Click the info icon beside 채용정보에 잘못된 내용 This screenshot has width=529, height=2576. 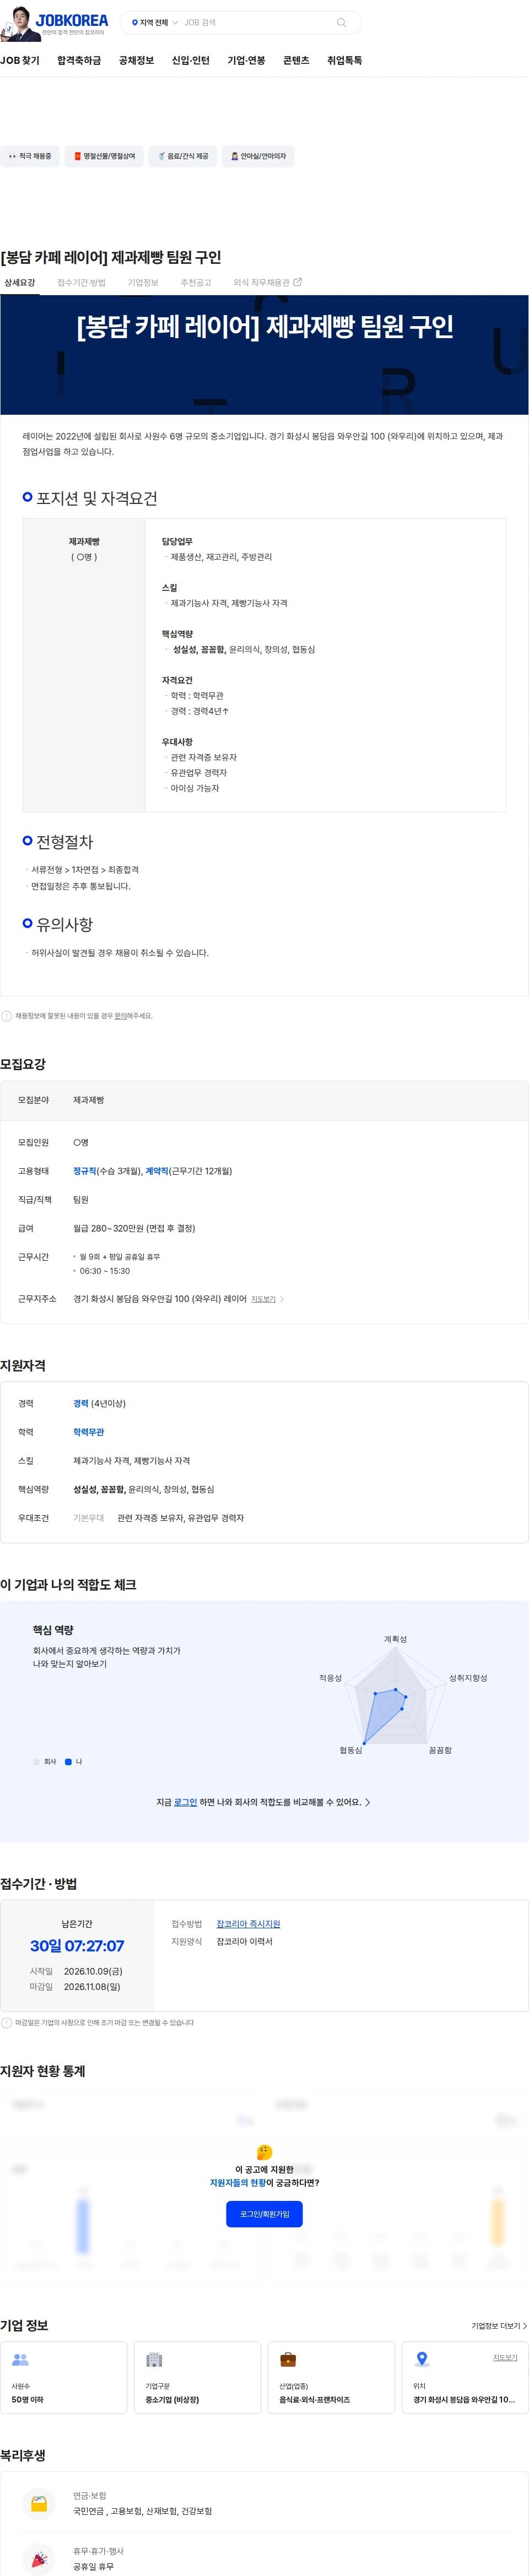7,1015
